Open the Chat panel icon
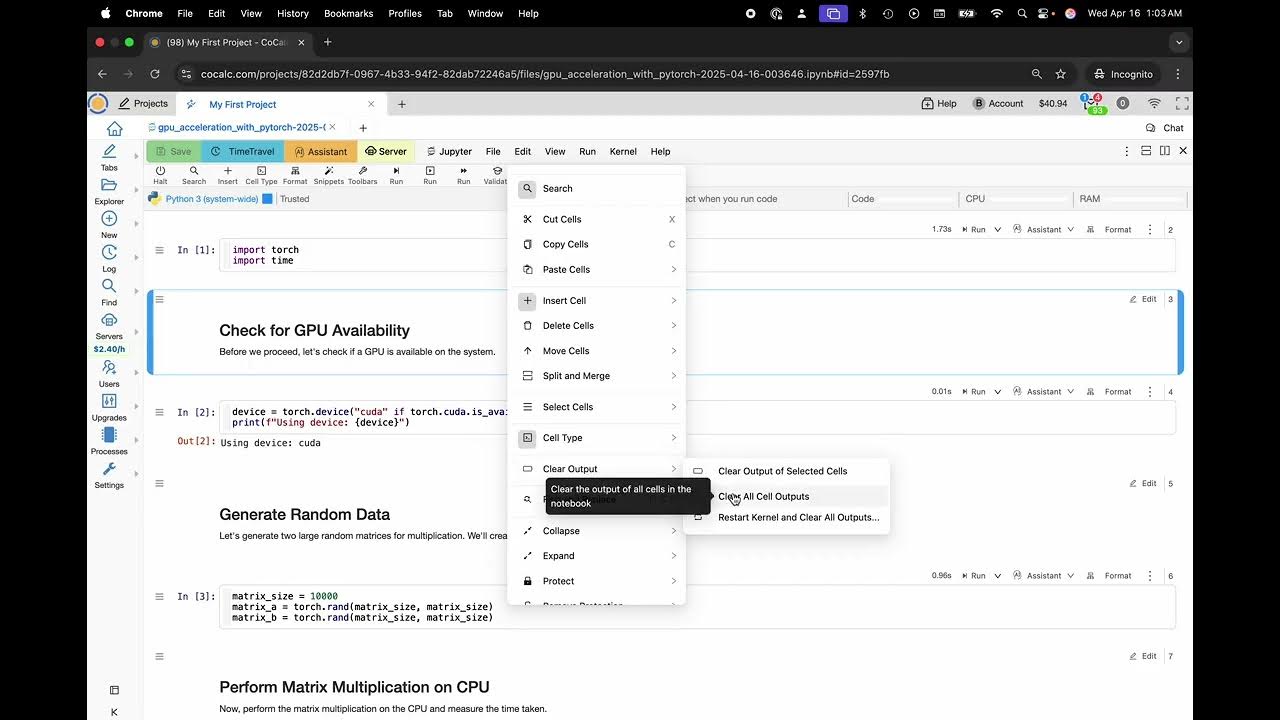 pyautogui.click(x=1165, y=128)
